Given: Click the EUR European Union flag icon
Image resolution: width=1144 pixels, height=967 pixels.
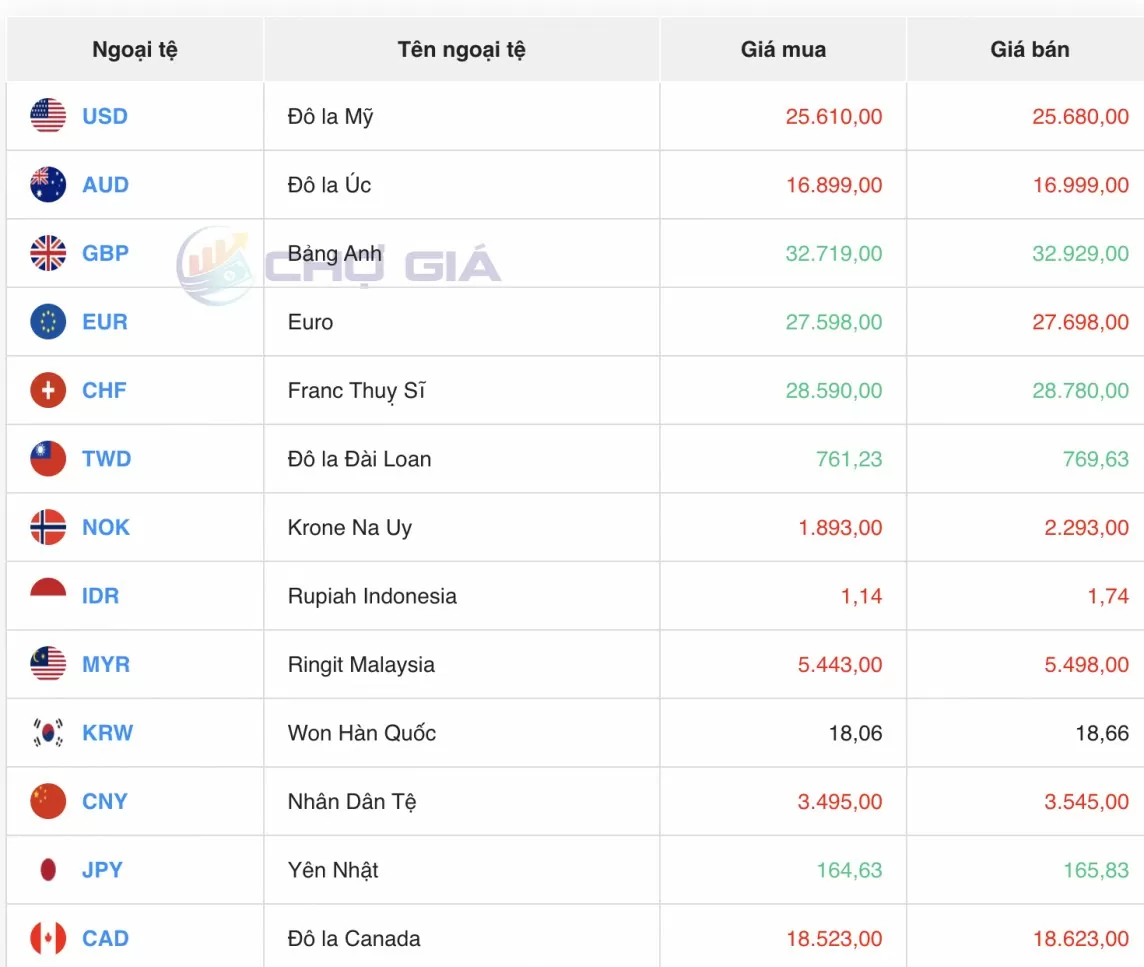Looking at the screenshot, I should coord(47,322).
